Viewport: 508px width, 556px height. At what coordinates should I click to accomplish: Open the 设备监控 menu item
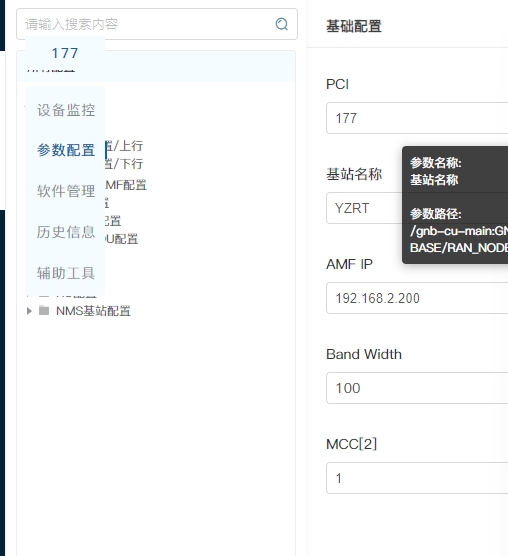(x=66, y=110)
